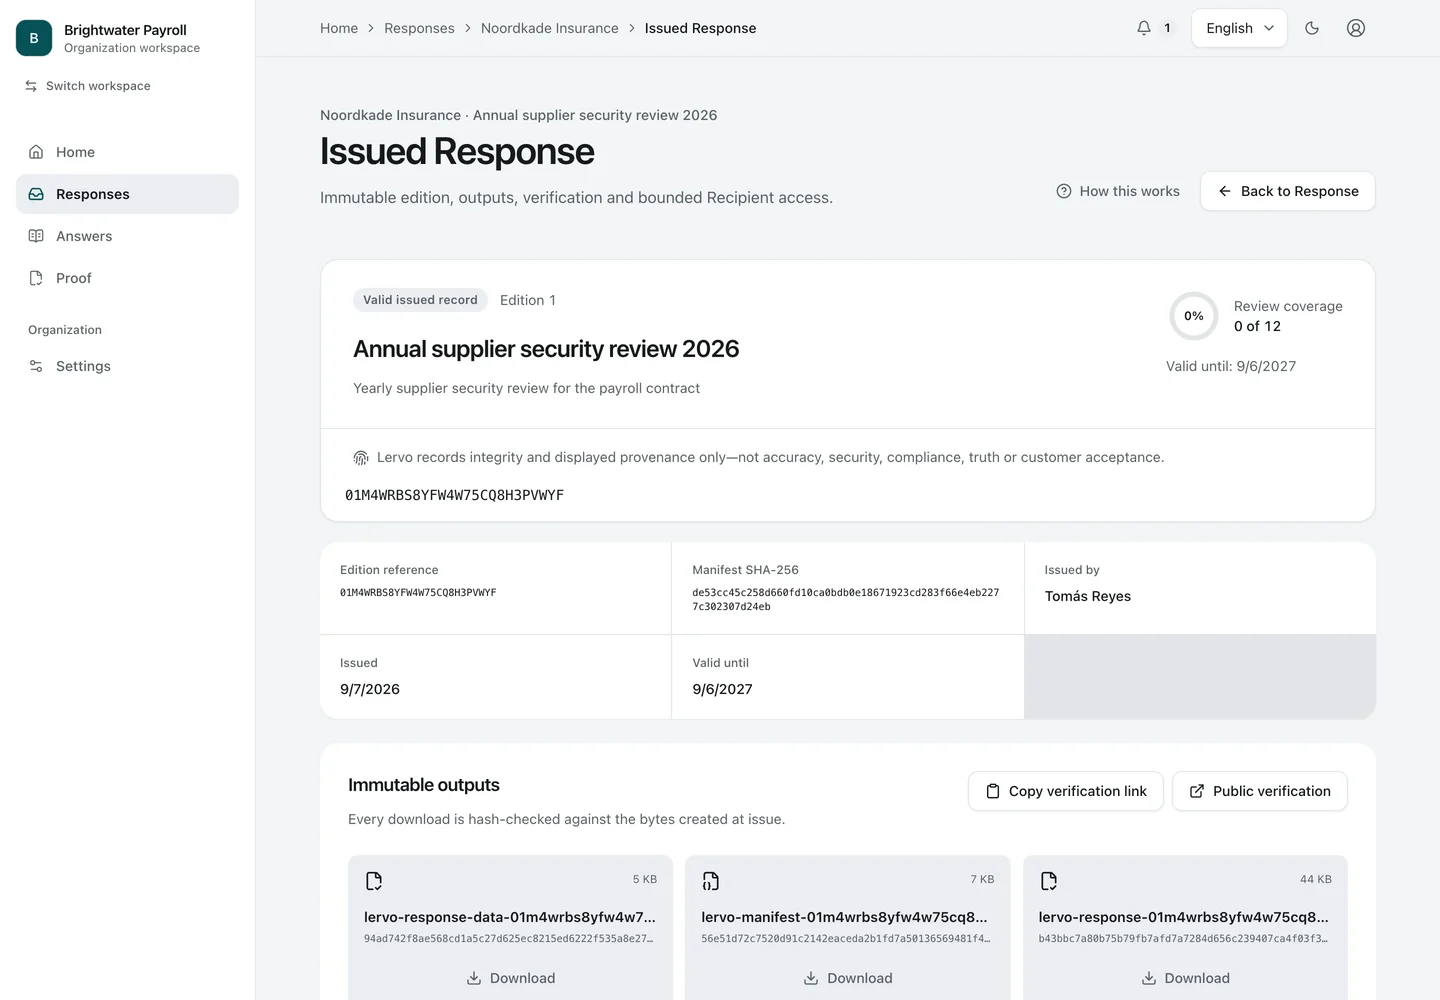Open Proof section in the sidebar

click(x=127, y=278)
